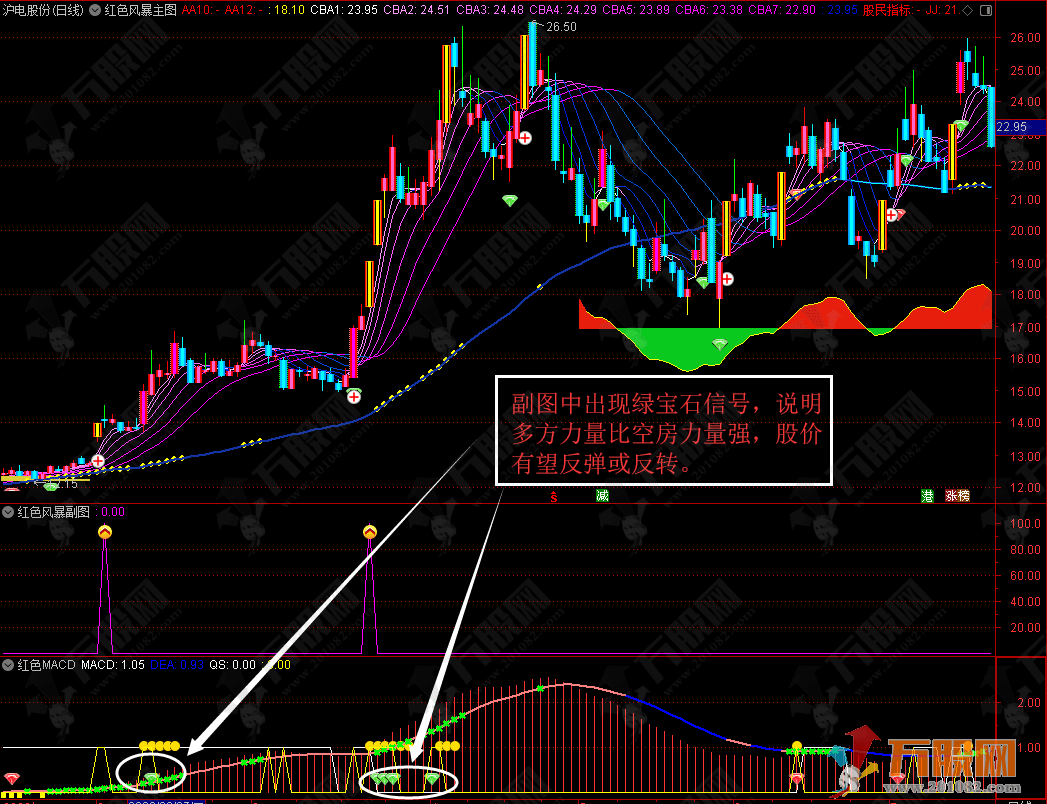1047x804 pixels.
Task: Click the MACD: 1.05 value
Action: tap(113, 665)
